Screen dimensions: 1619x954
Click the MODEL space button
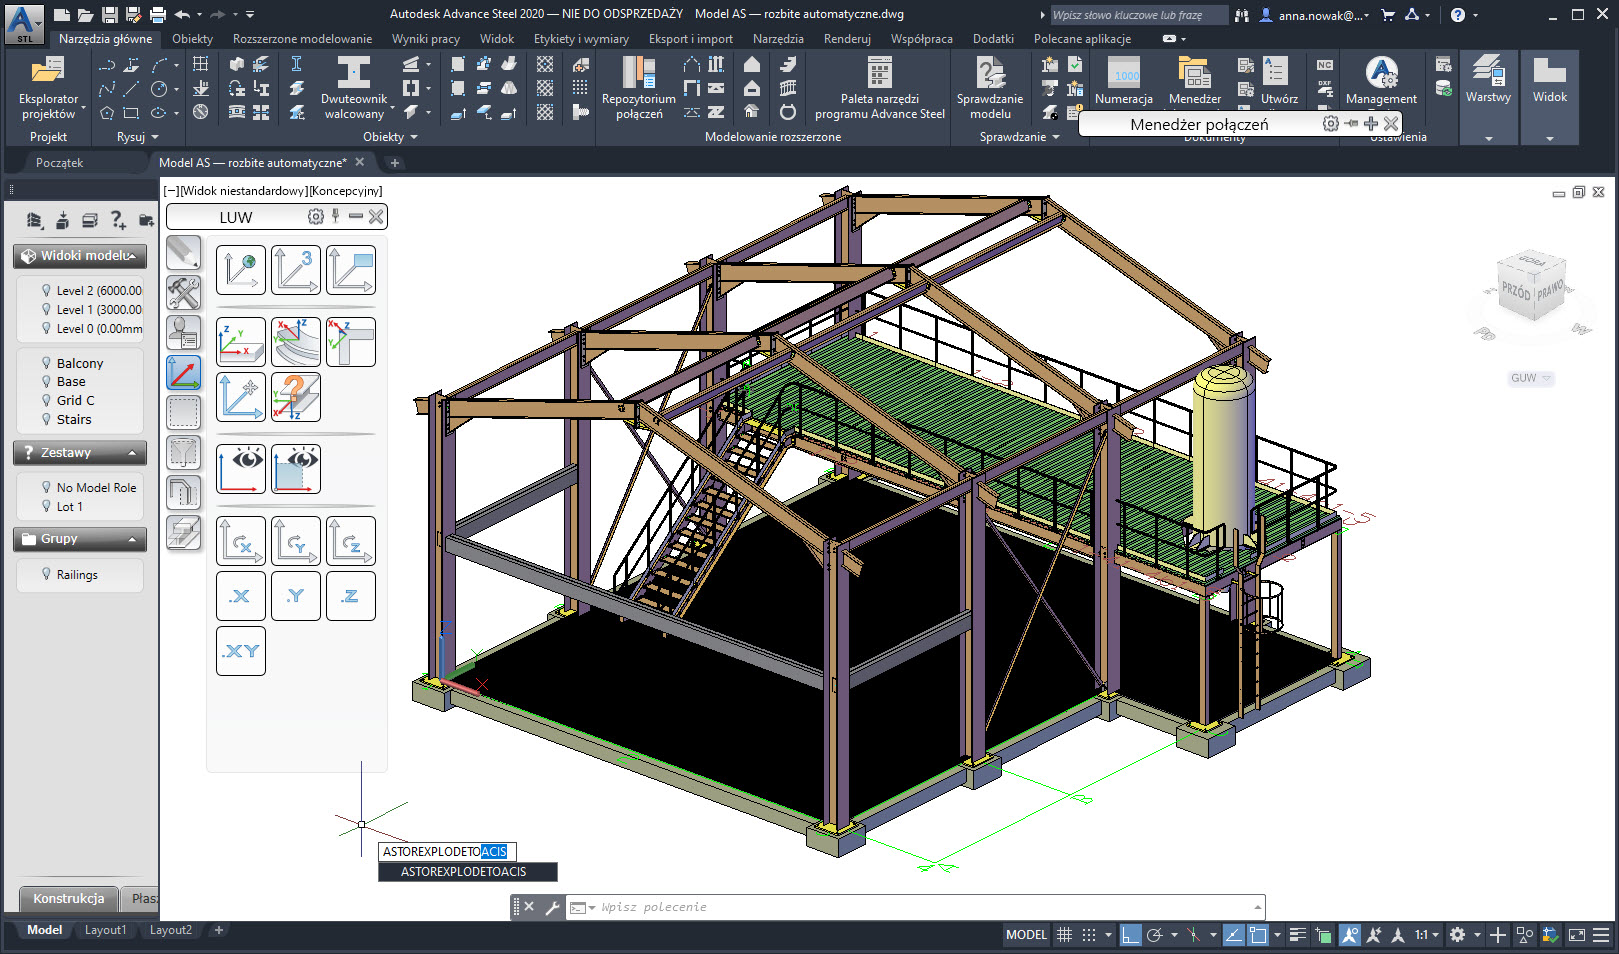tap(1026, 935)
